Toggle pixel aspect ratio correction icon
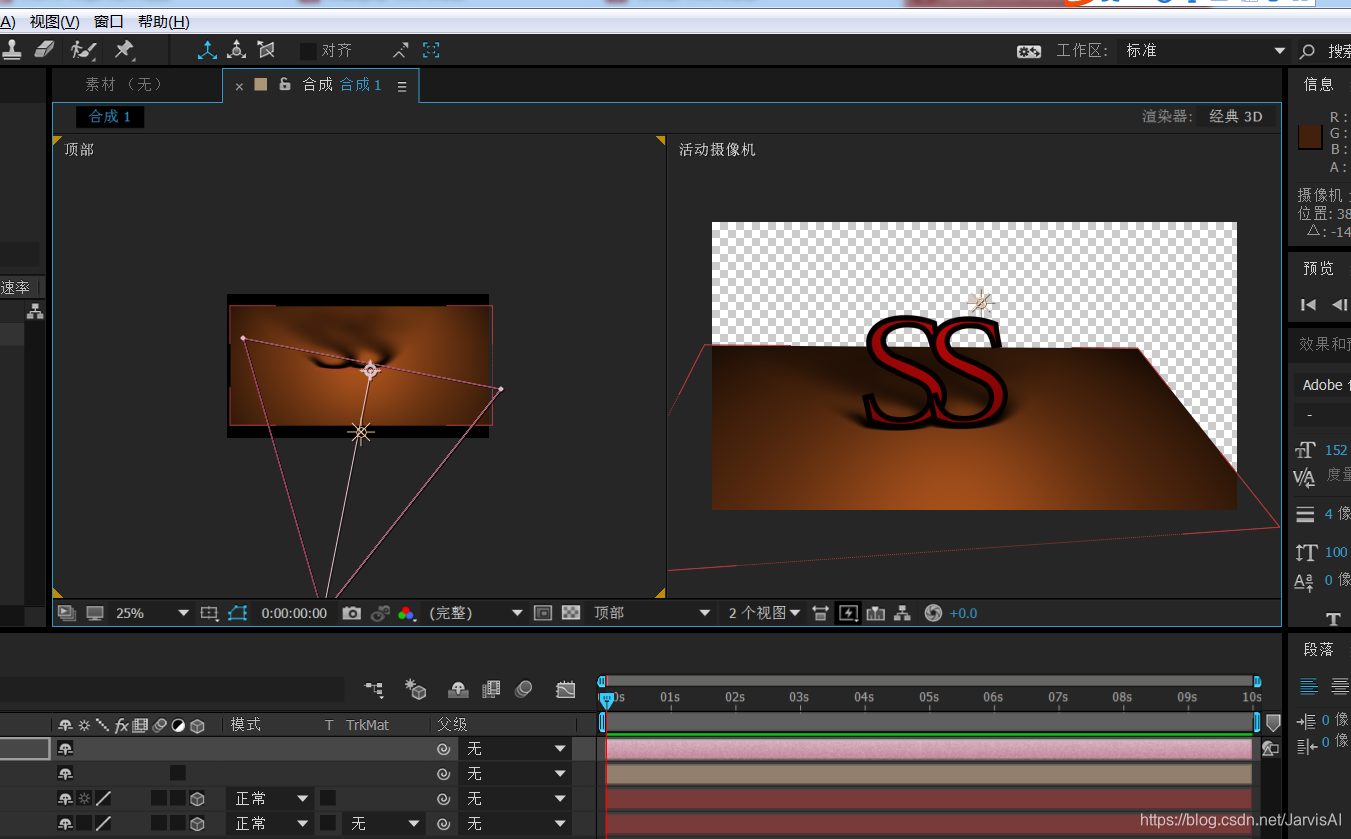This screenshot has height=839, width=1351. pyautogui.click(x=820, y=613)
